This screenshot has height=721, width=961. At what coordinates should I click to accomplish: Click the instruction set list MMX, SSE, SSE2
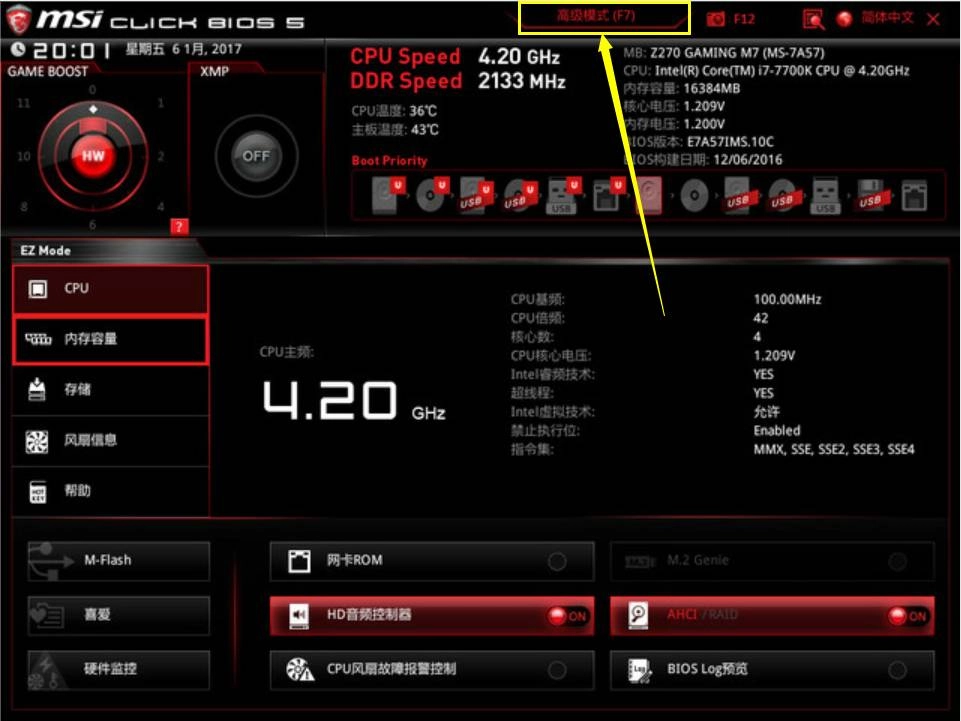click(834, 449)
